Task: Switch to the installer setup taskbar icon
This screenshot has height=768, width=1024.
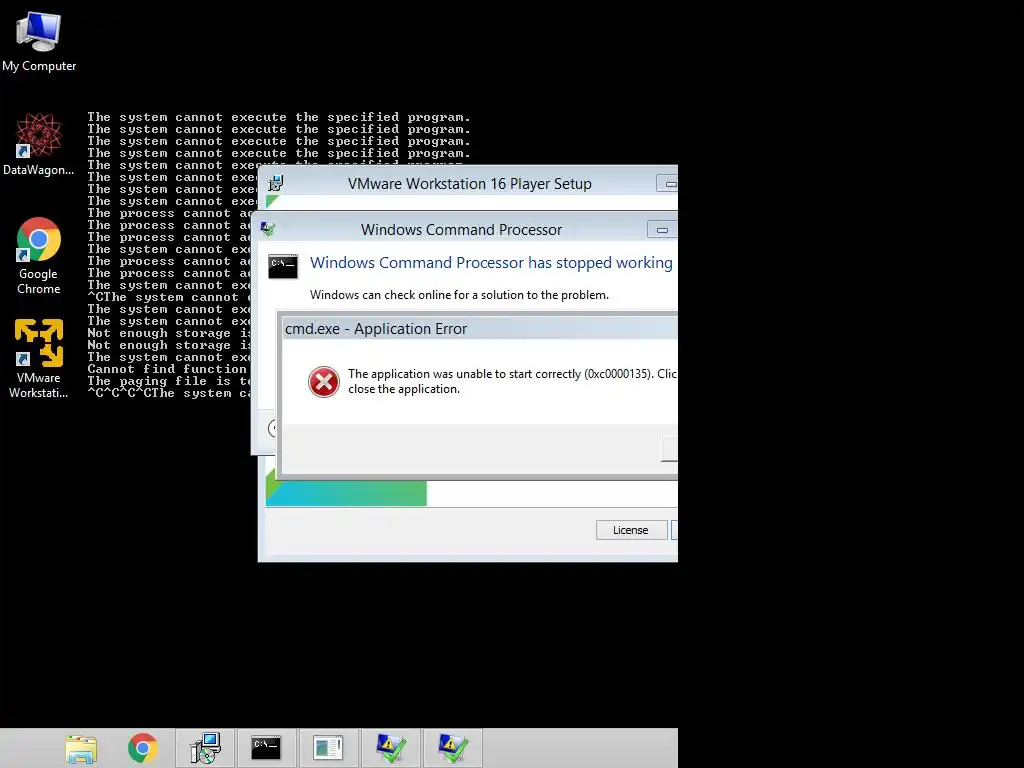Action: 205,748
